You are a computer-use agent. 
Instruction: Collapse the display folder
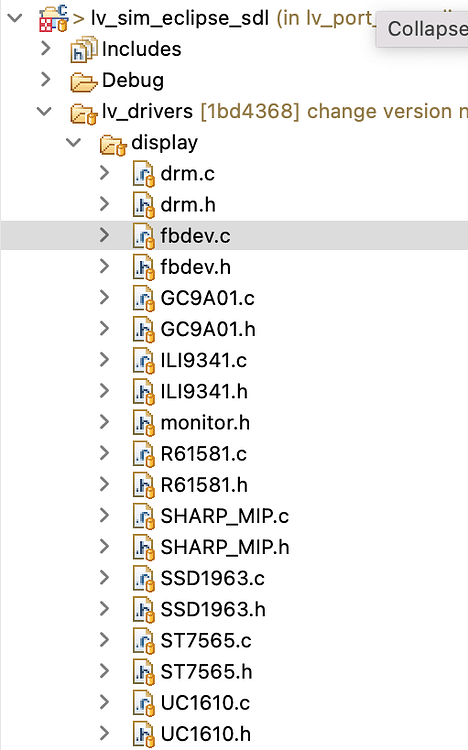(74, 143)
